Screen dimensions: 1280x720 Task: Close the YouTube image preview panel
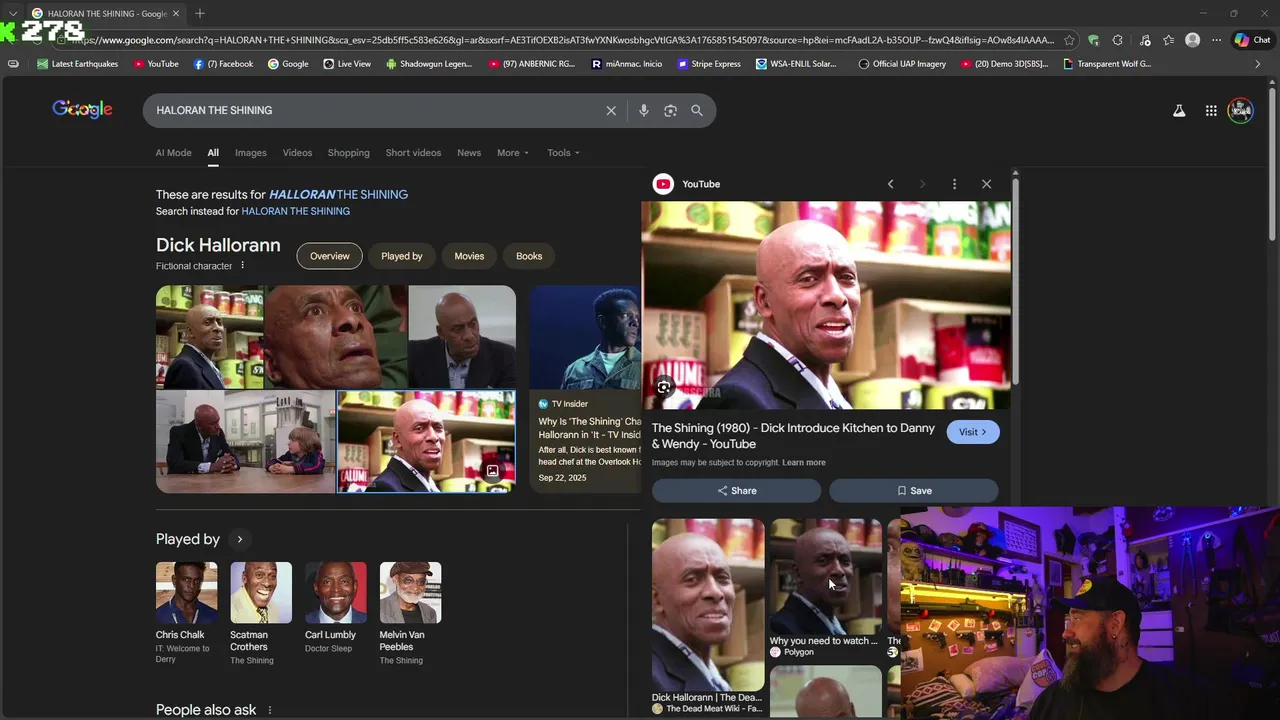[986, 184]
